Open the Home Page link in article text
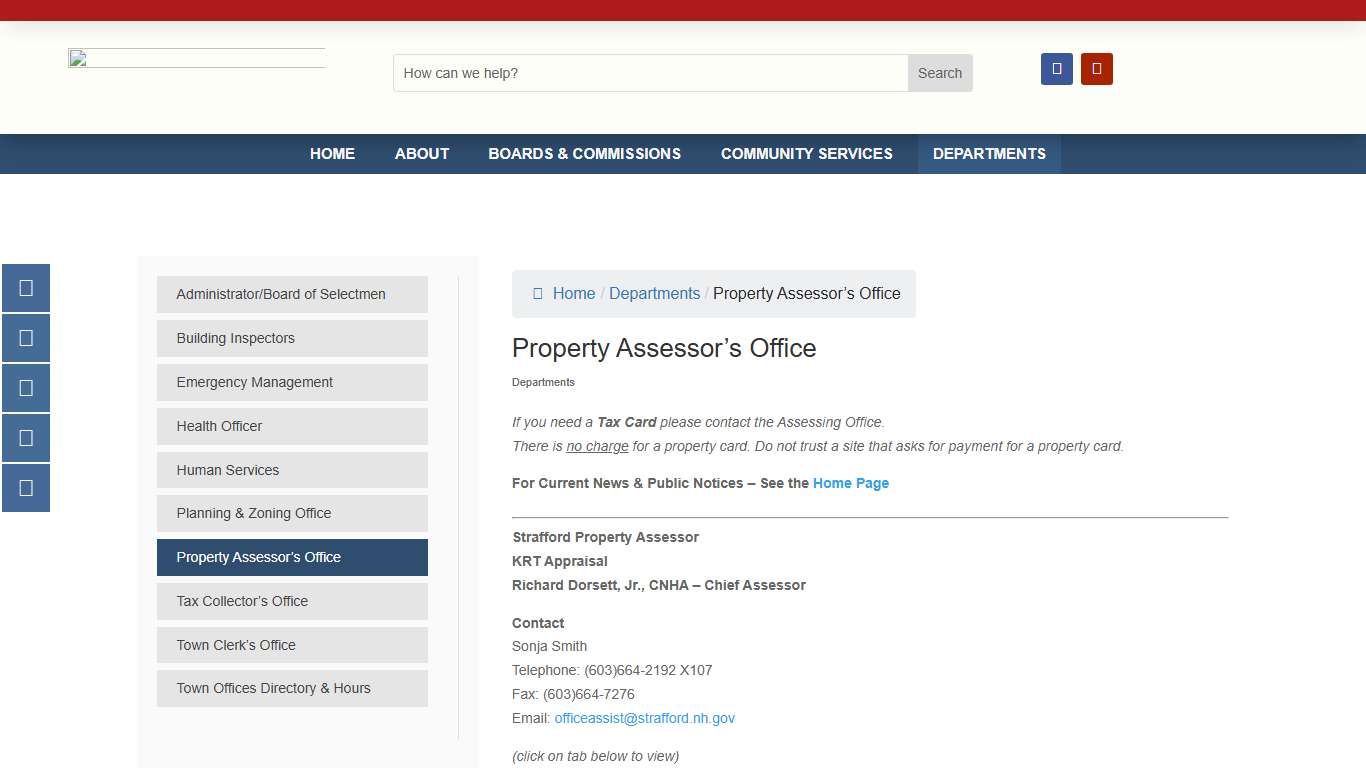The image size is (1366, 768). [851, 483]
